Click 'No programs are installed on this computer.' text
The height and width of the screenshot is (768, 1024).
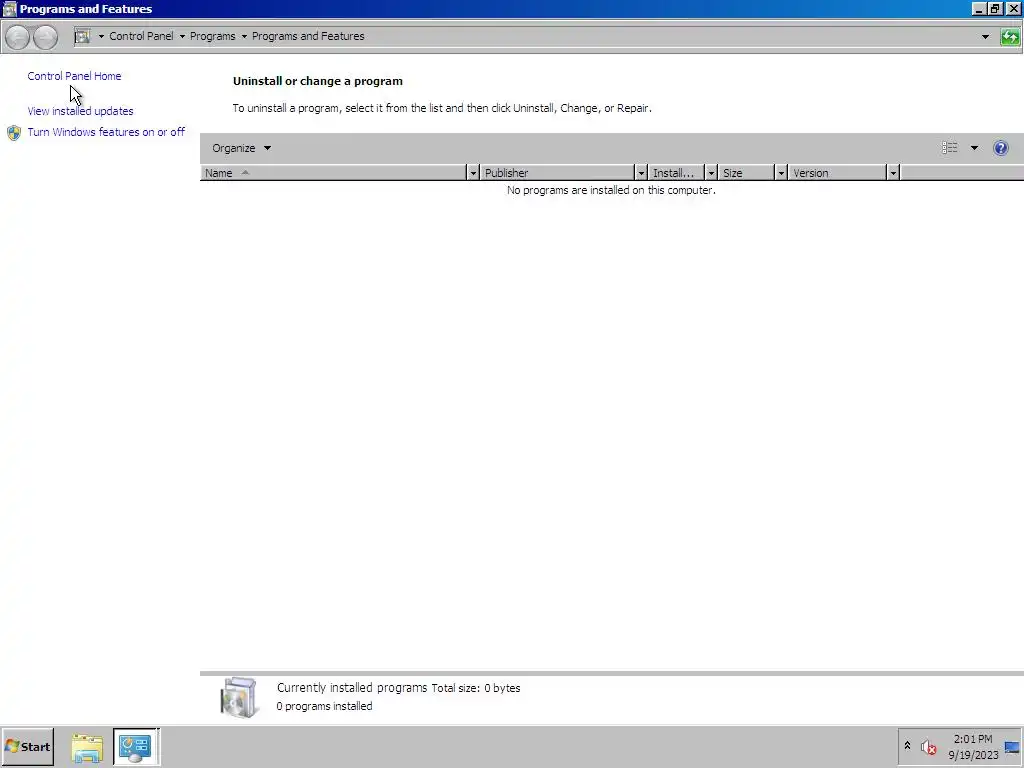coord(611,190)
